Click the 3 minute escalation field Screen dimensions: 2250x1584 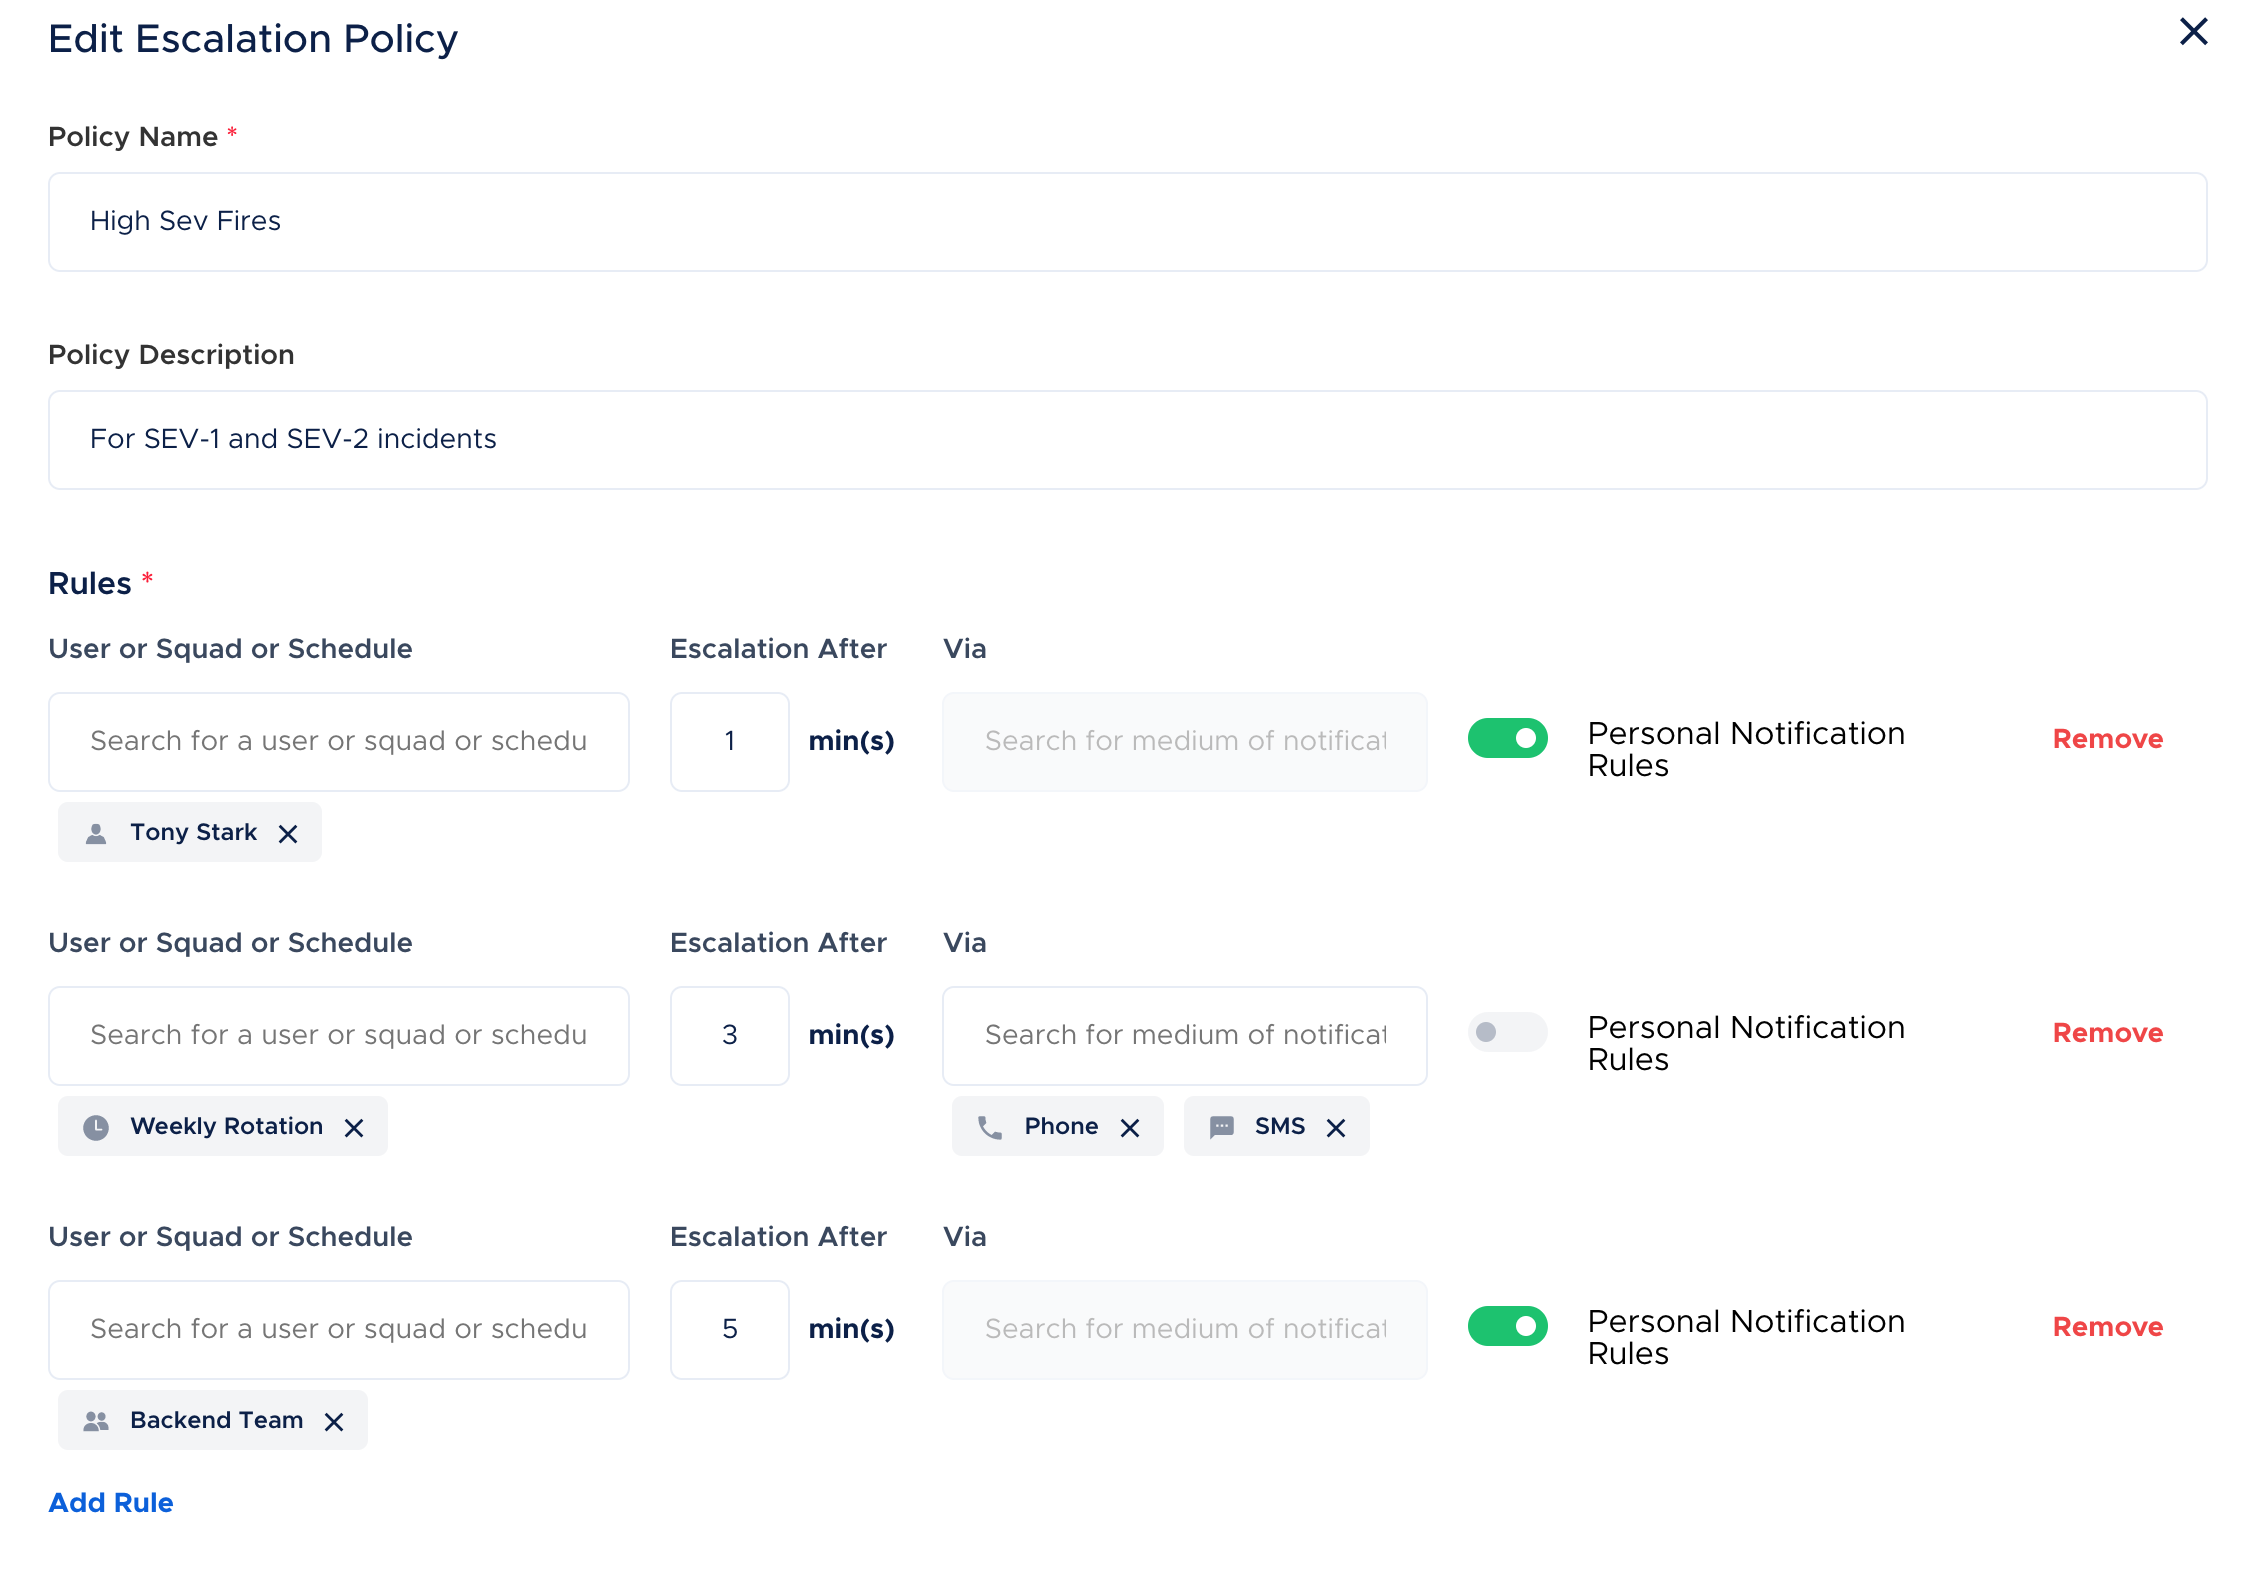729,1035
